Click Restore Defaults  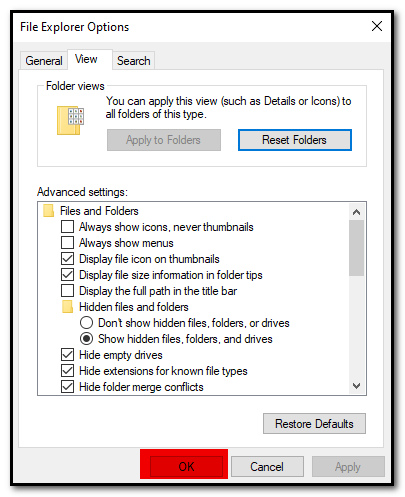(x=314, y=424)
